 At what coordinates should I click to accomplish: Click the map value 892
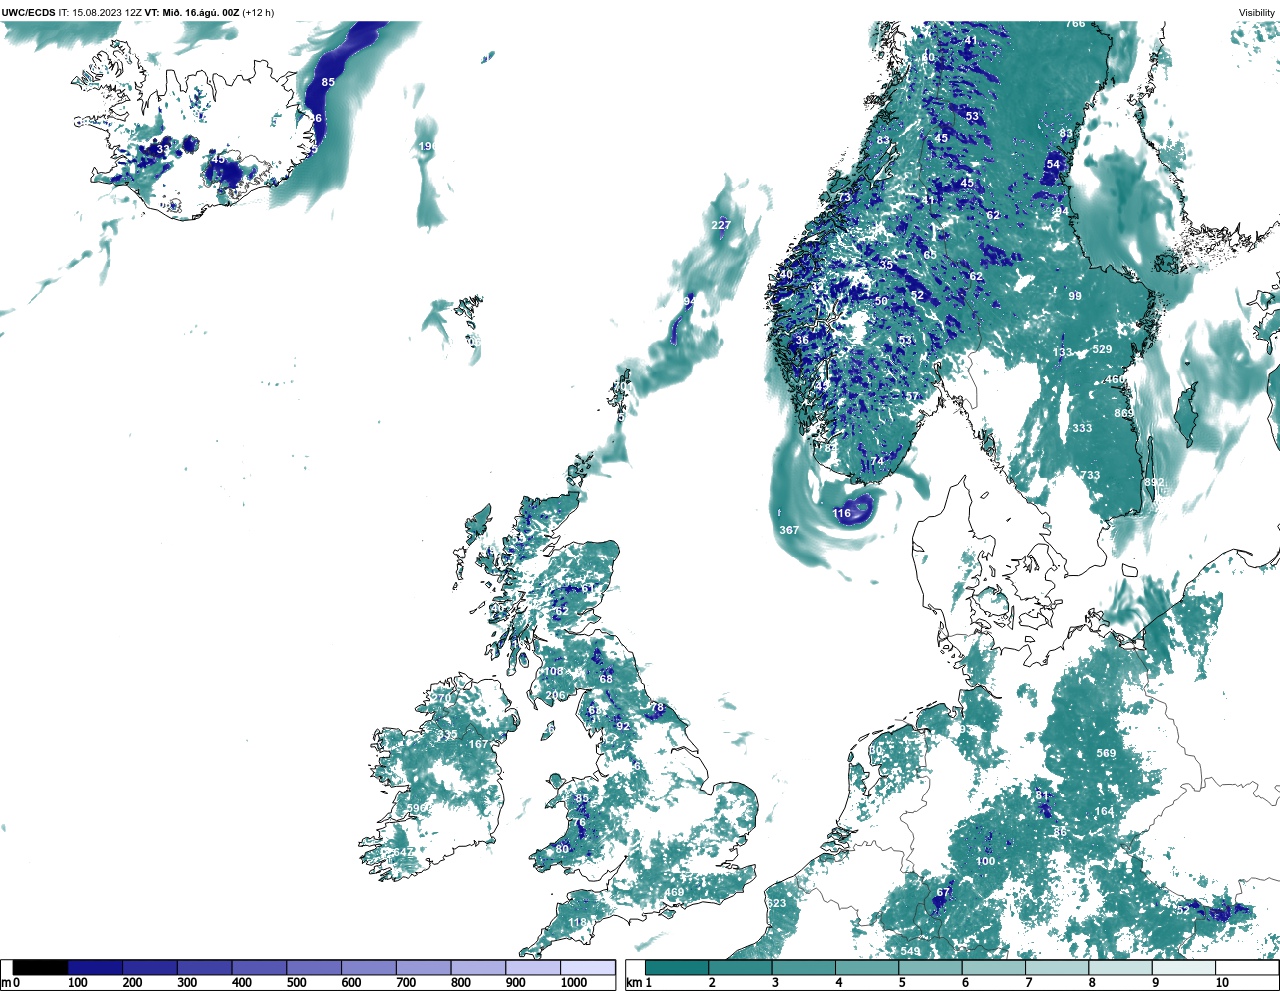click(x=1154, y=482)
